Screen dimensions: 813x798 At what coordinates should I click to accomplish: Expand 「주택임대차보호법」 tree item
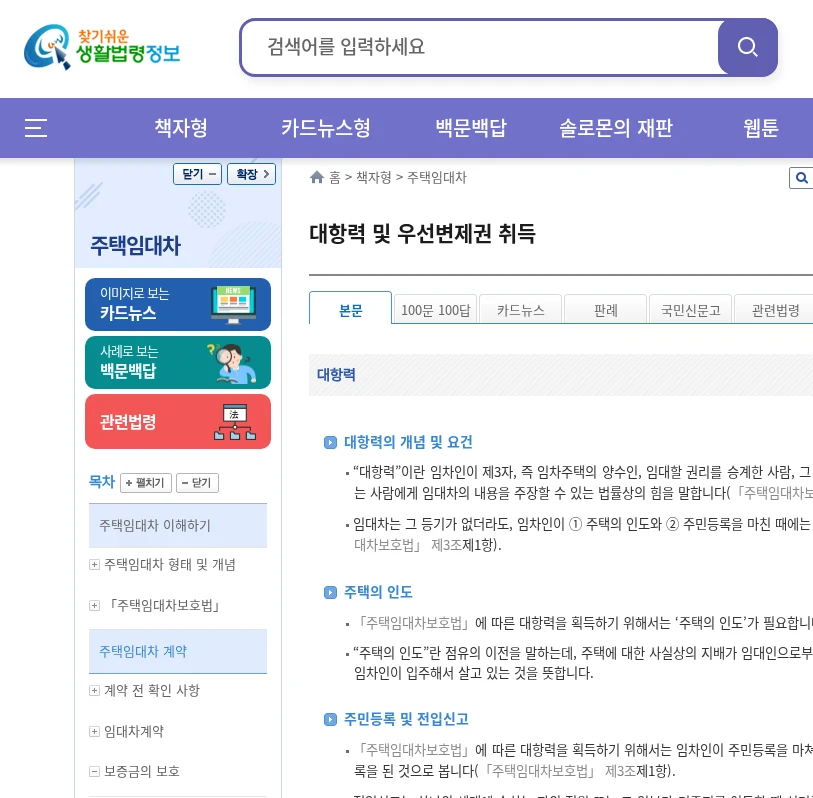pyautogui.click(x=94, y=606)
